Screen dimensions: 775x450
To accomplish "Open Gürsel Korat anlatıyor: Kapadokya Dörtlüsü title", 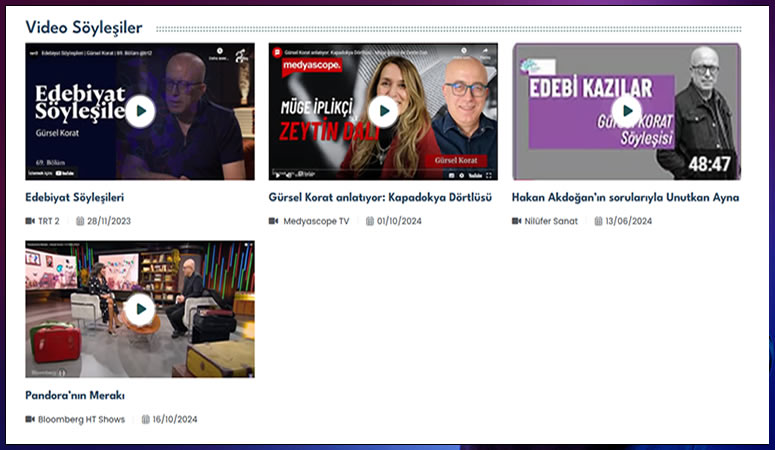I will pyautogui.click(x=380, y=198).
